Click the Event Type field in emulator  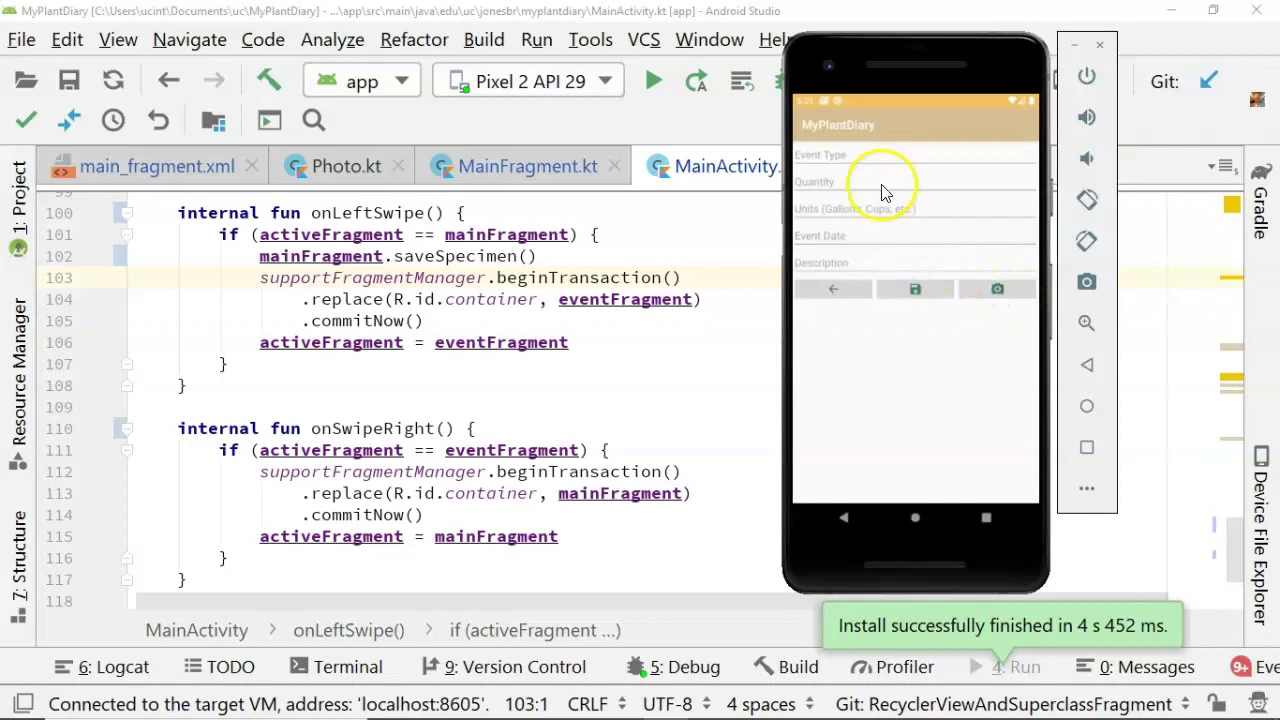click(915, 155)
